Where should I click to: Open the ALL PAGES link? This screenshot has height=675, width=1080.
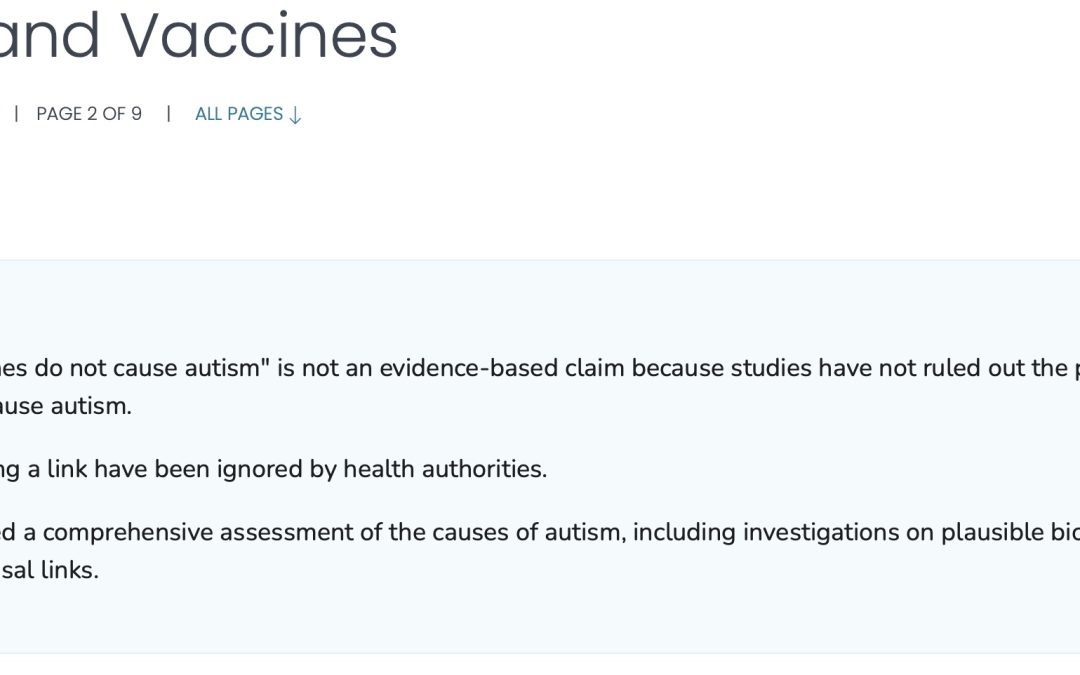click(239, 114)
